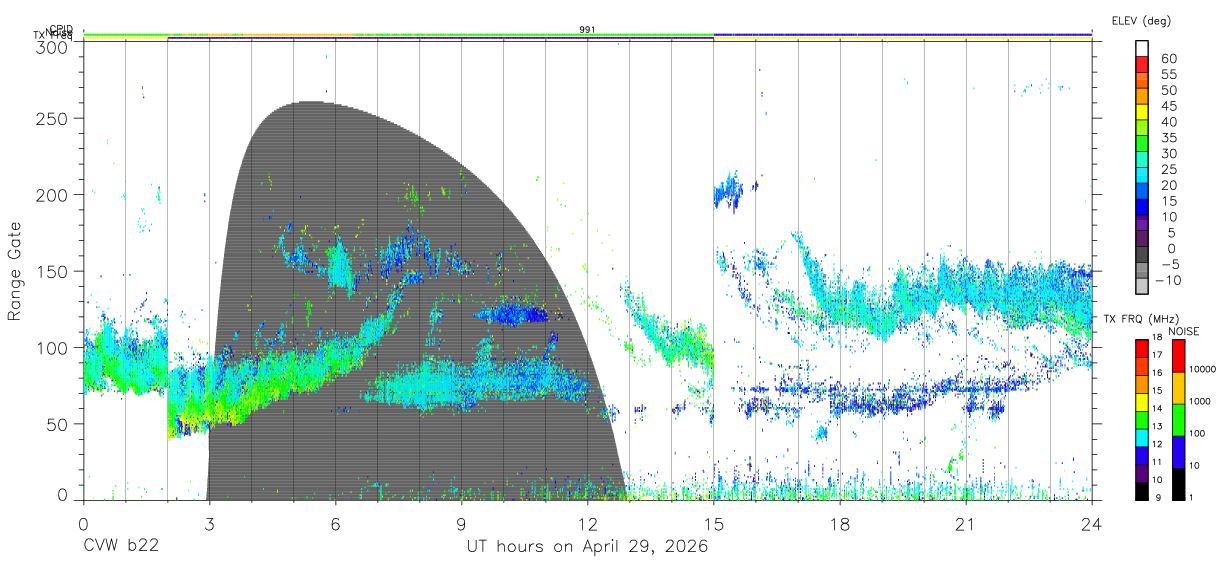
Task: Select the yellow TX FRQ swatch between 14 and 15
Action: point(1141,402)
